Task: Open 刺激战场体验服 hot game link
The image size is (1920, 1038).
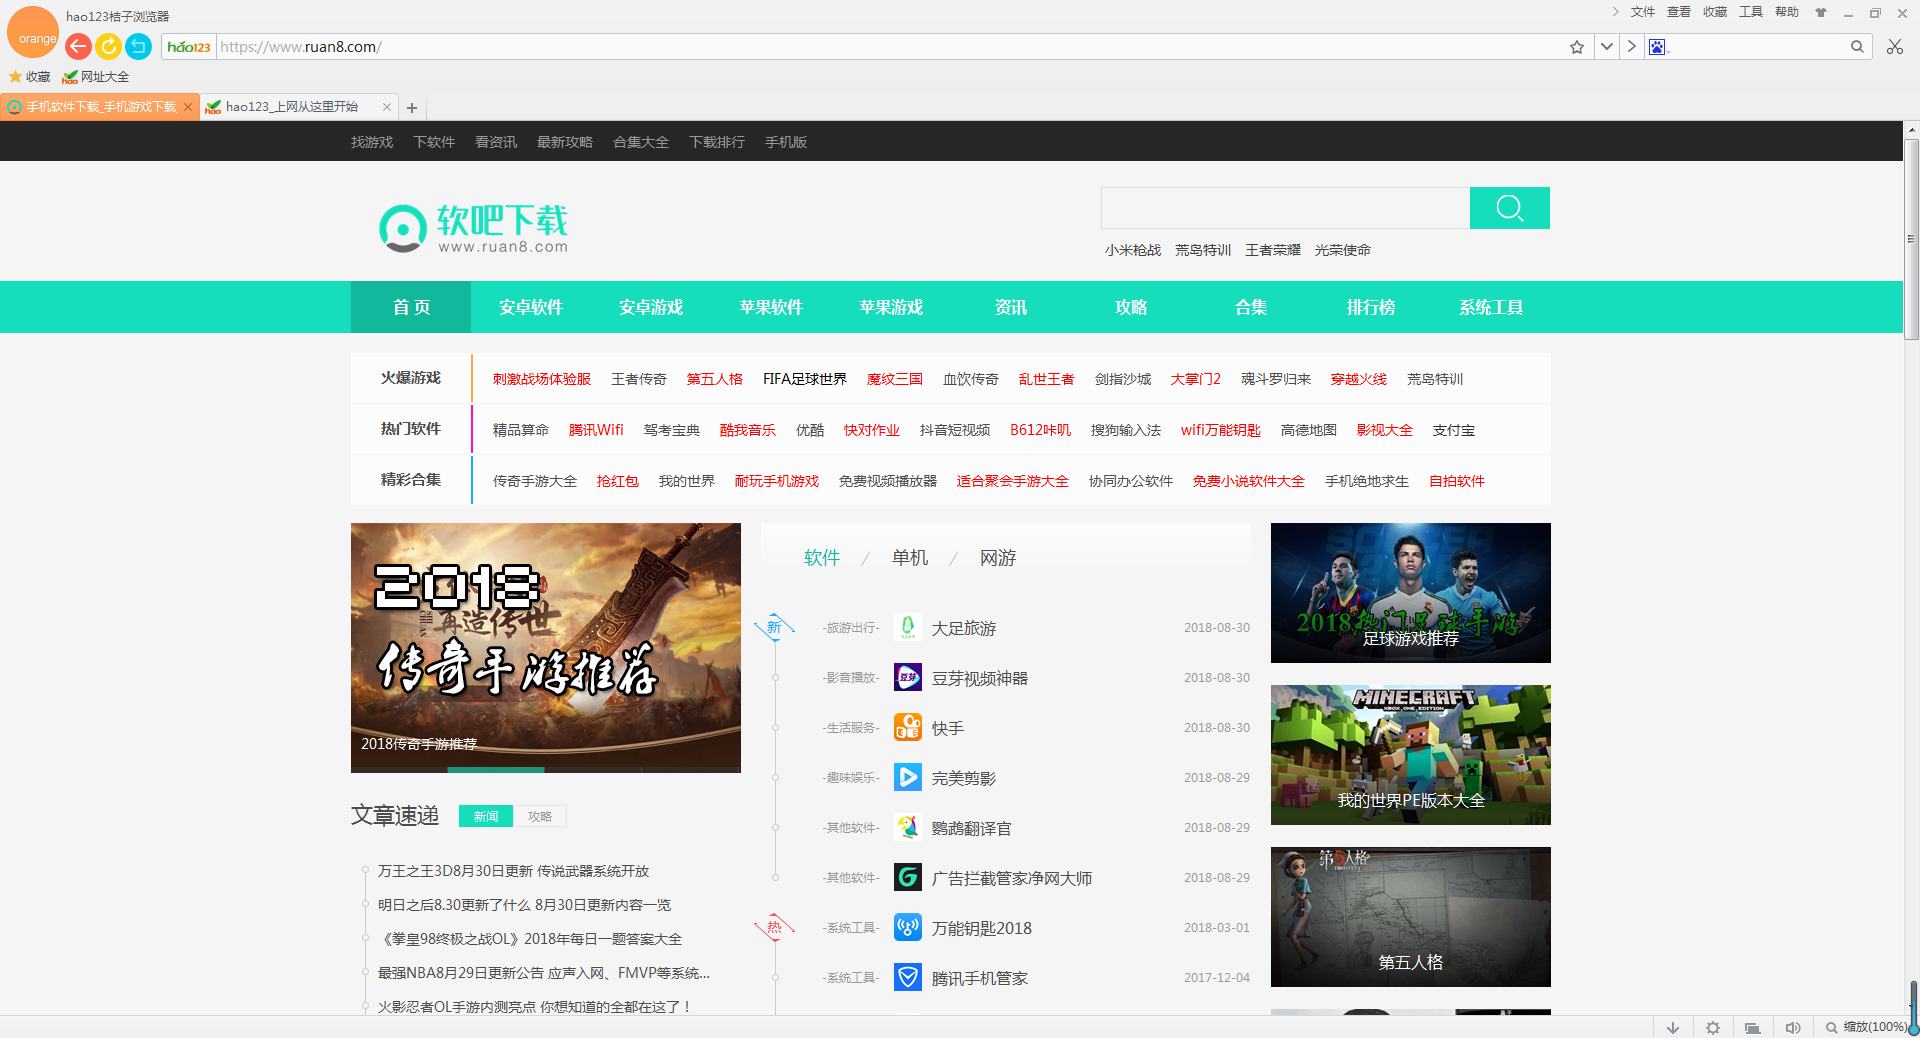Action: 542,379
